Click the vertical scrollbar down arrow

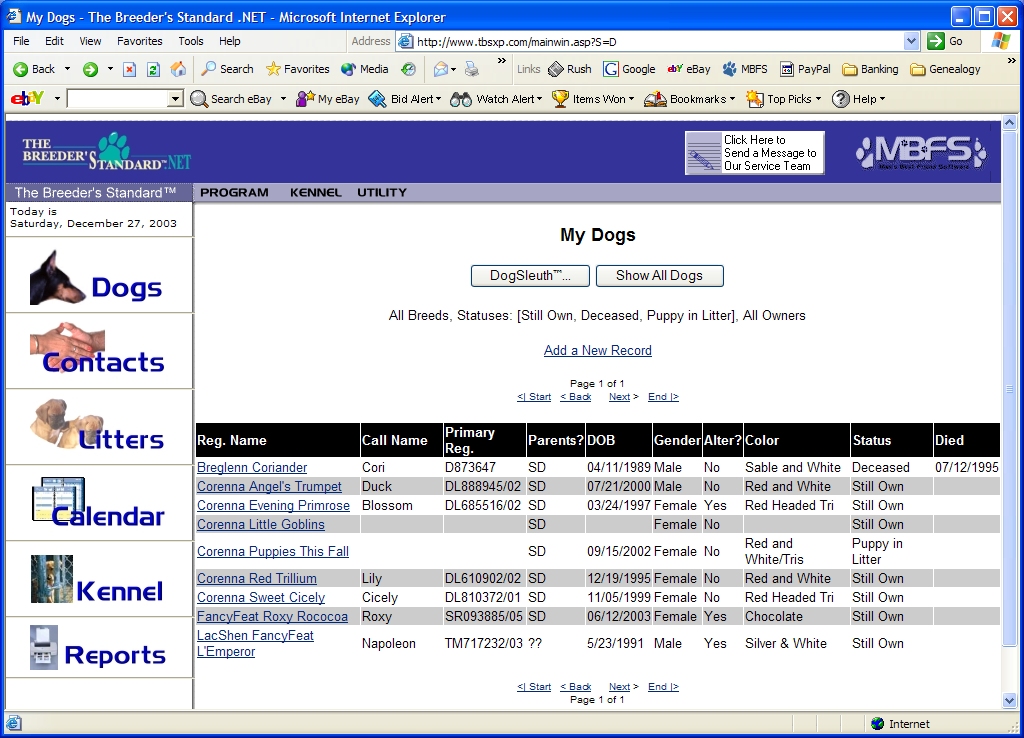click(x=1009, y=701)
